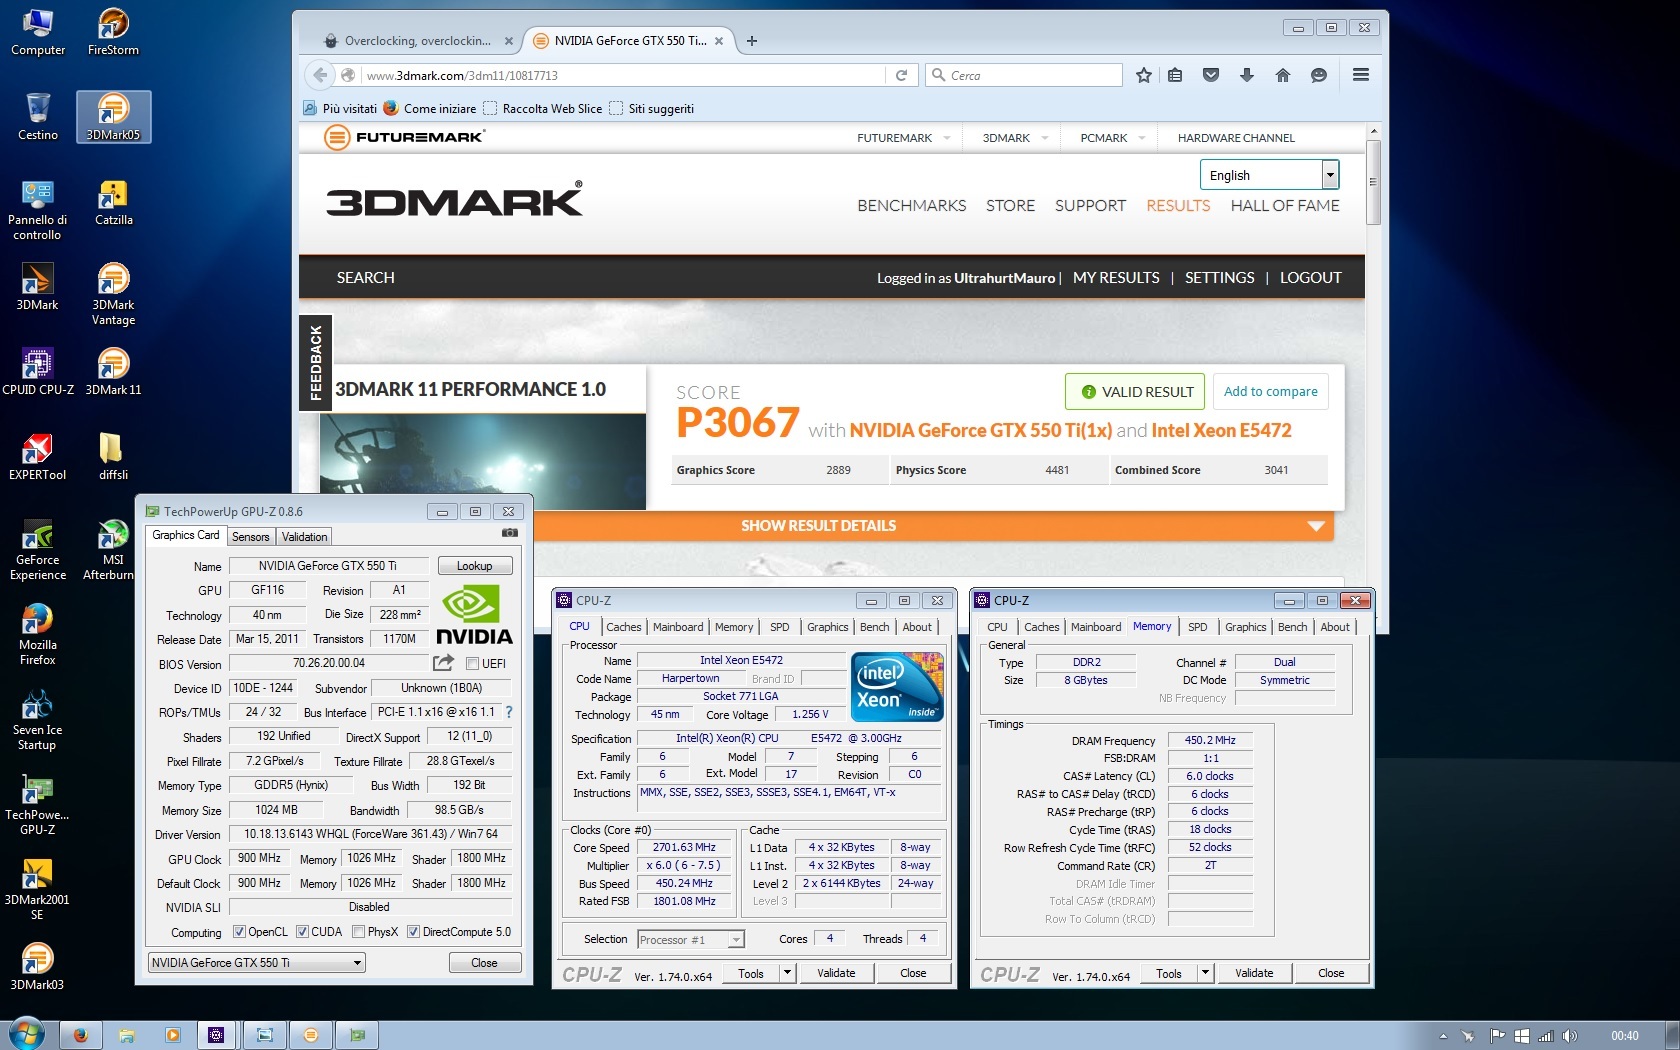Image resolution: width=1680 pixels, height=1050 pixels.
Task: Open the Cestino recycle bin
Action: (38, 116)
